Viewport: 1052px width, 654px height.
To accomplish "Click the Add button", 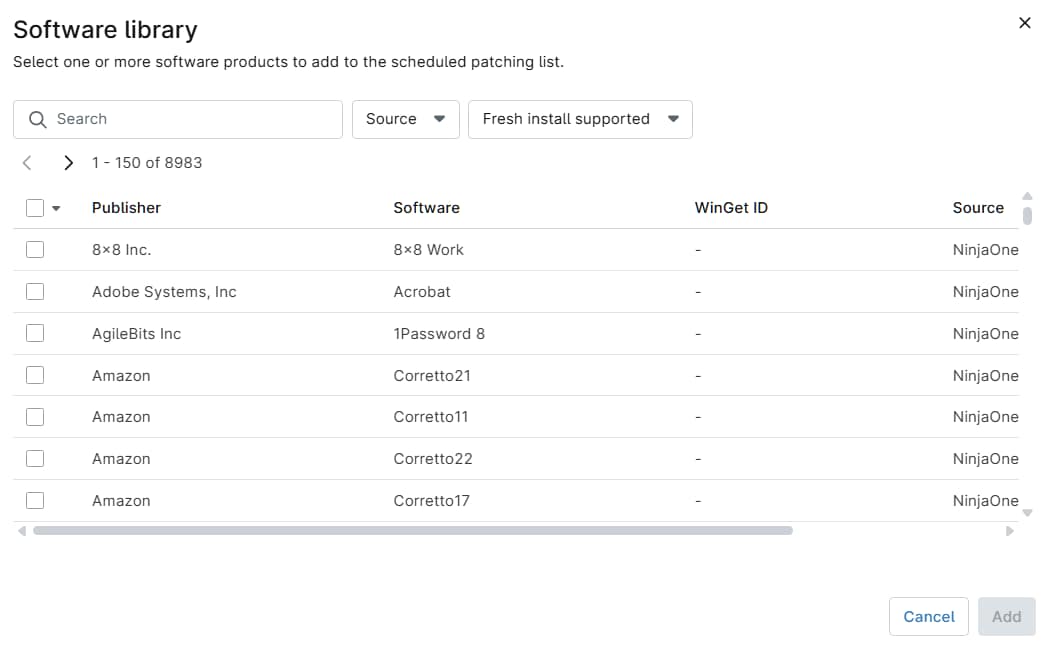I will [1006, 616].
